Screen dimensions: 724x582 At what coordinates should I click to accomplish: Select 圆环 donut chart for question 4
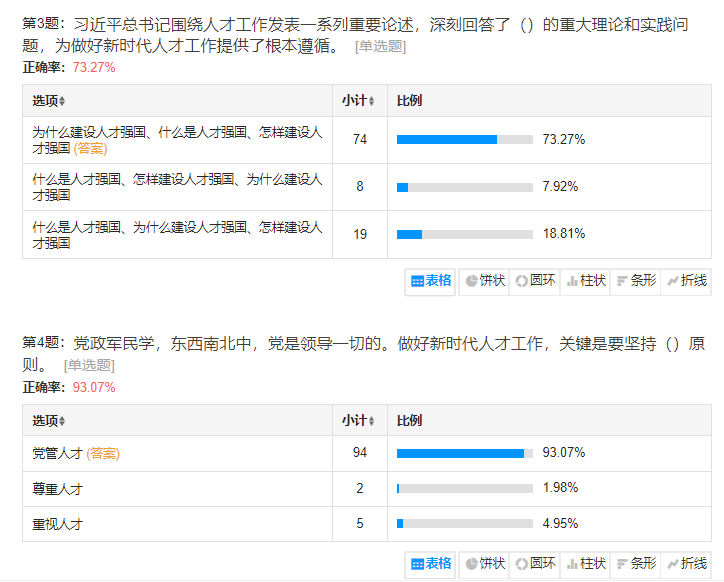tap(535, 564)
